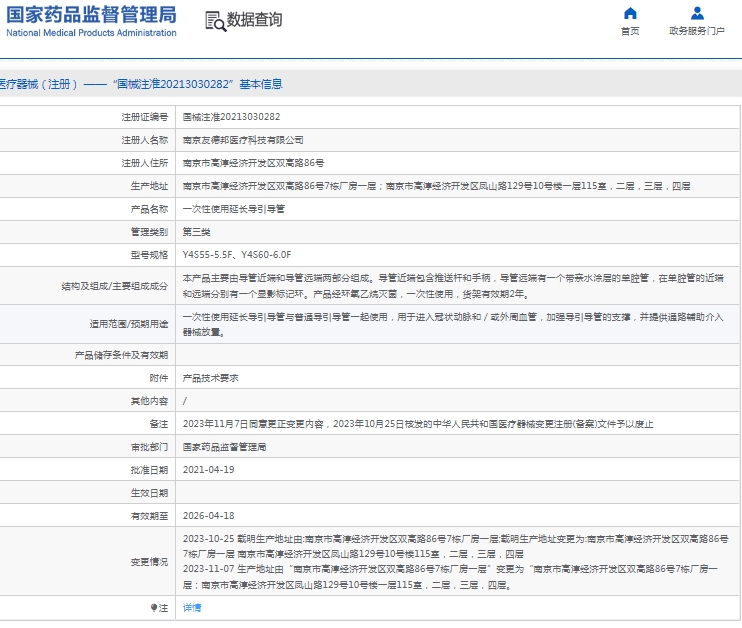Click the 批准日期 row label
742x628 pixels.
coord(150,470)
